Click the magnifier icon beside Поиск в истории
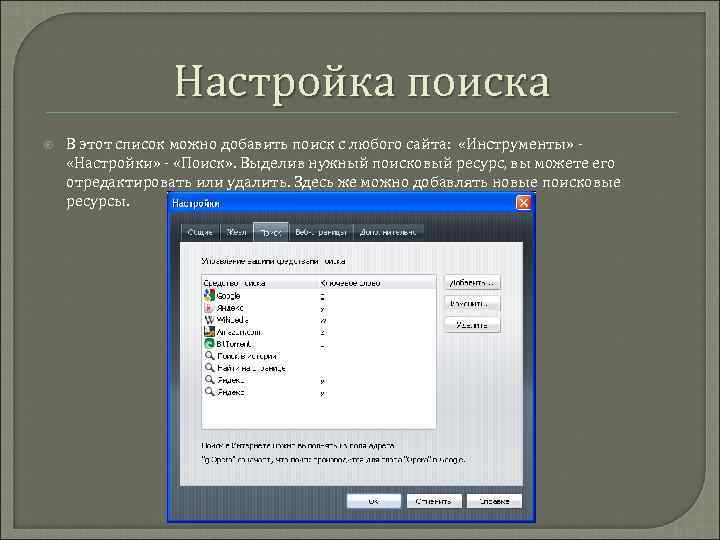The height and width of the screenshot is (540, 720). (x=209, y=356)
